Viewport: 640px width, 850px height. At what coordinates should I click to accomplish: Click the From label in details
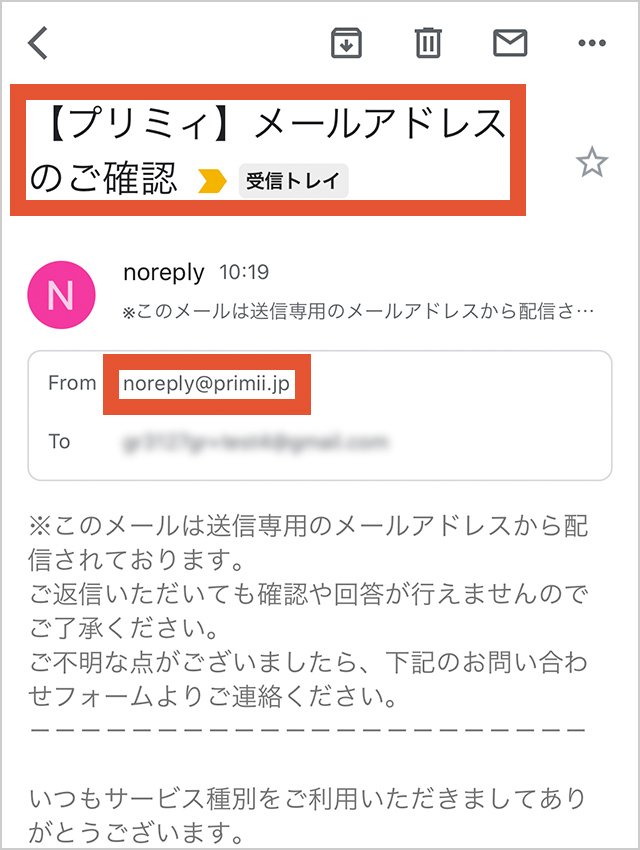pyautogui.click(x=72, y=383)
